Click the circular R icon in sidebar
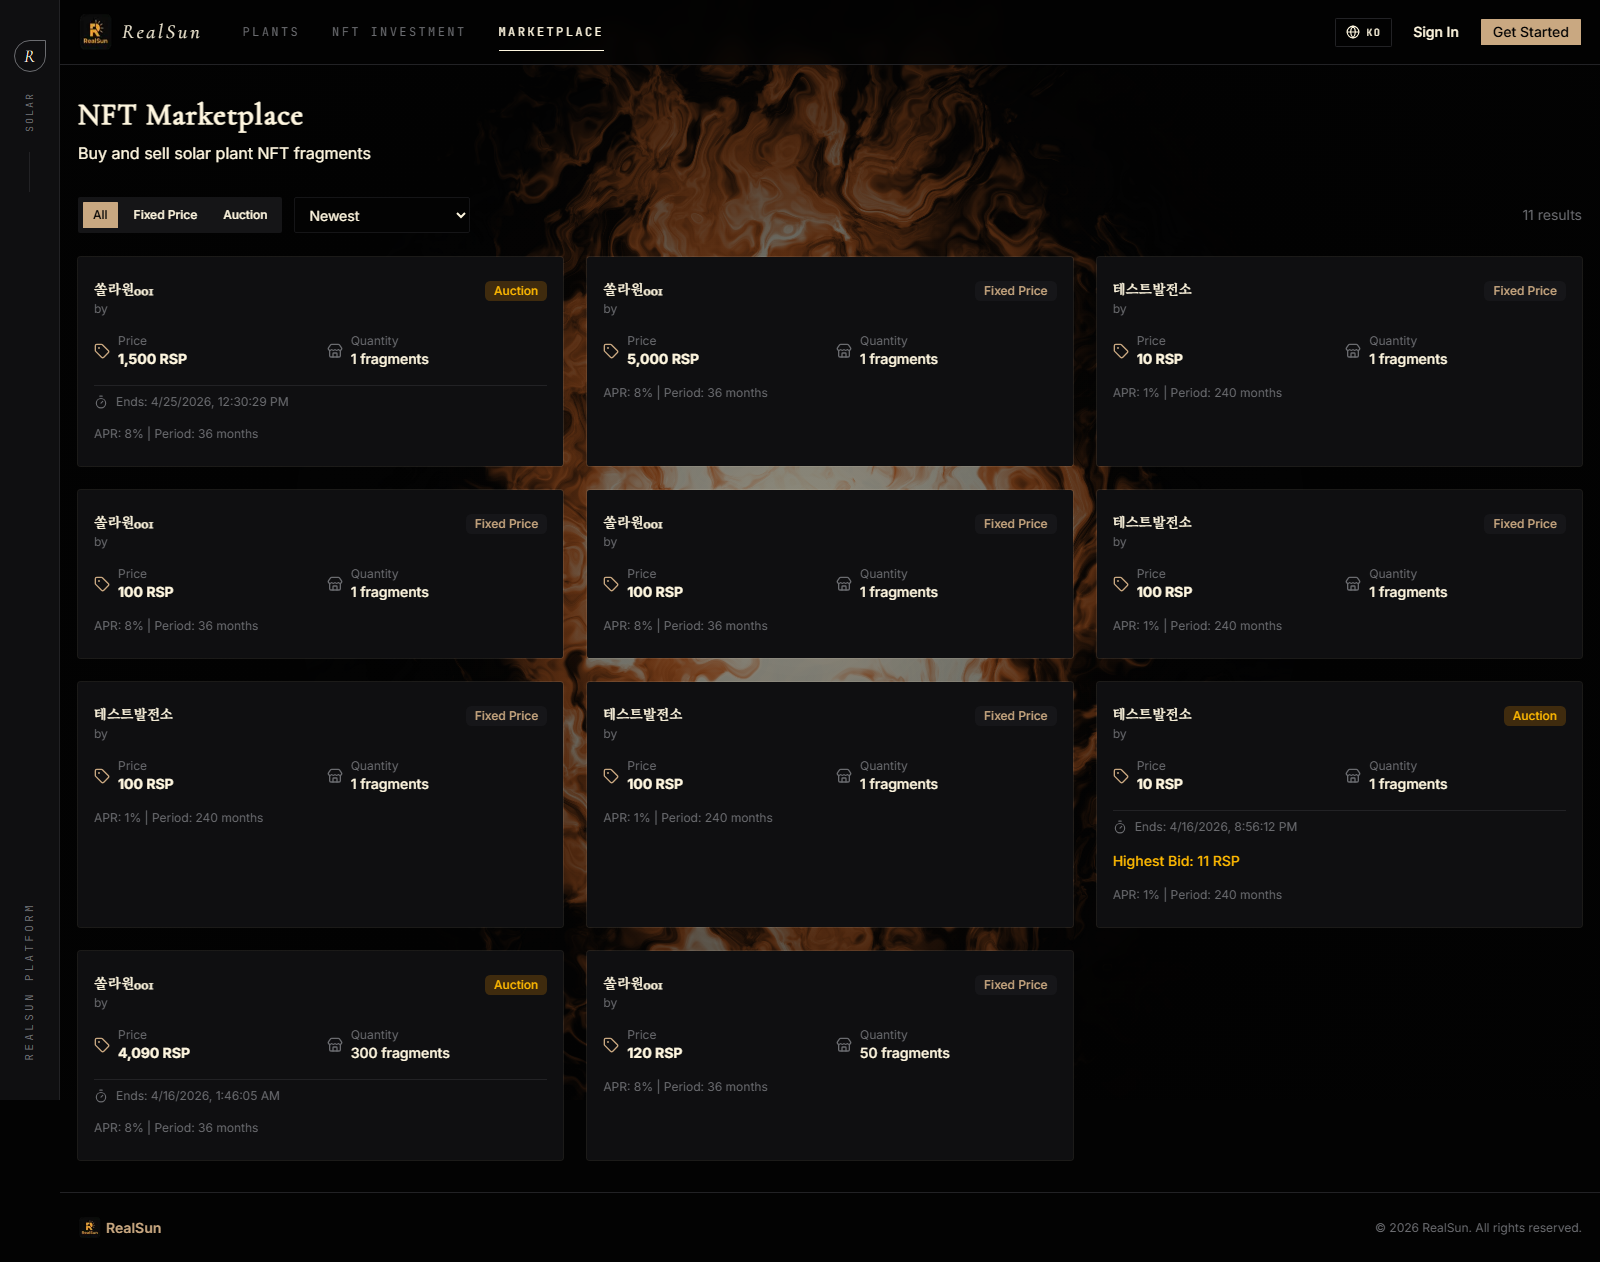 pyautogui.click(x=30, y=56)
